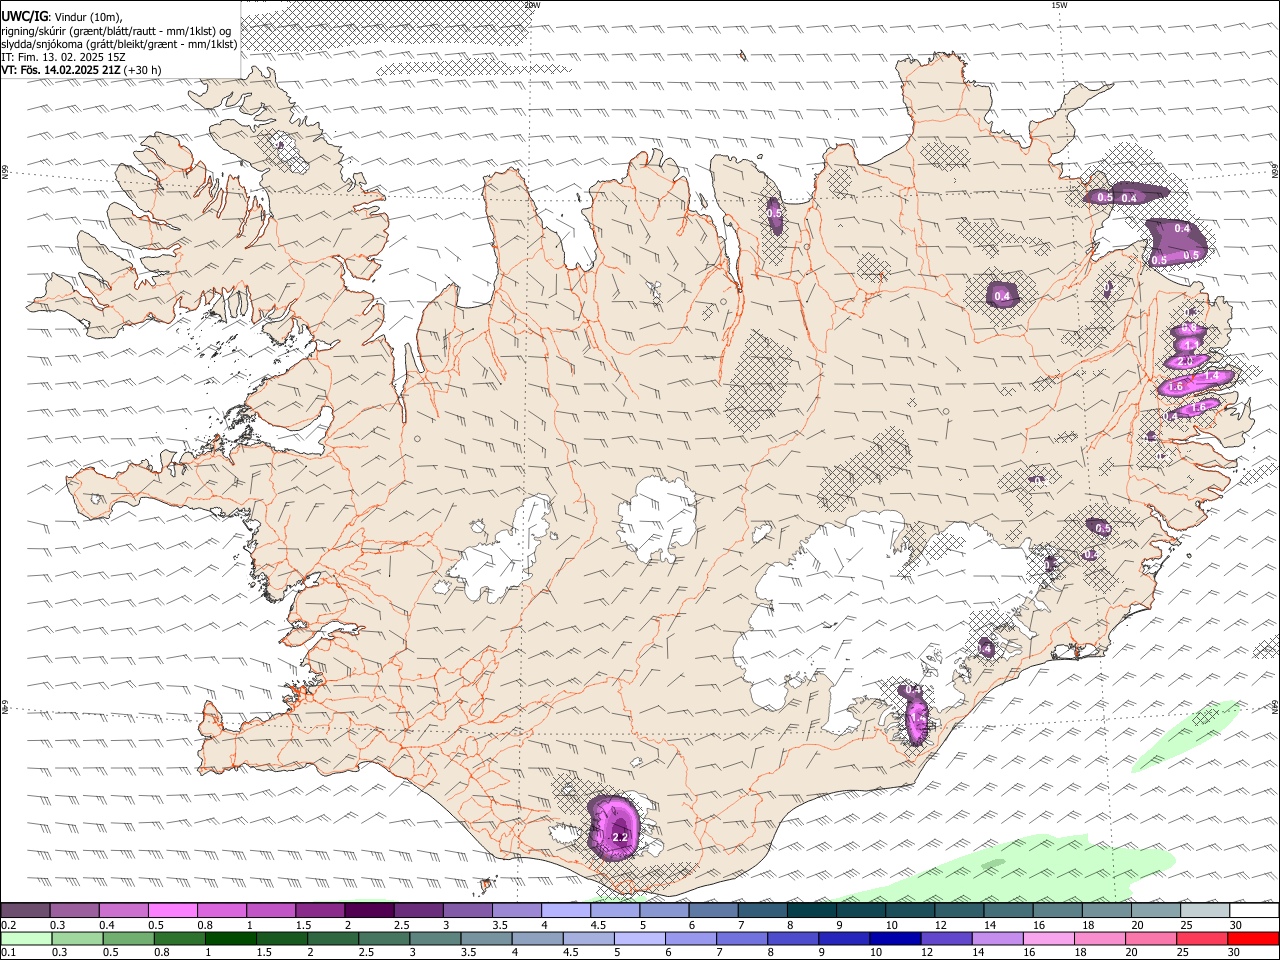Click the issue time line "IT: Fim. 13. 02. 2025 15Z"
The height and width of the screenshot is (960, 1280).
click(61, 57)
